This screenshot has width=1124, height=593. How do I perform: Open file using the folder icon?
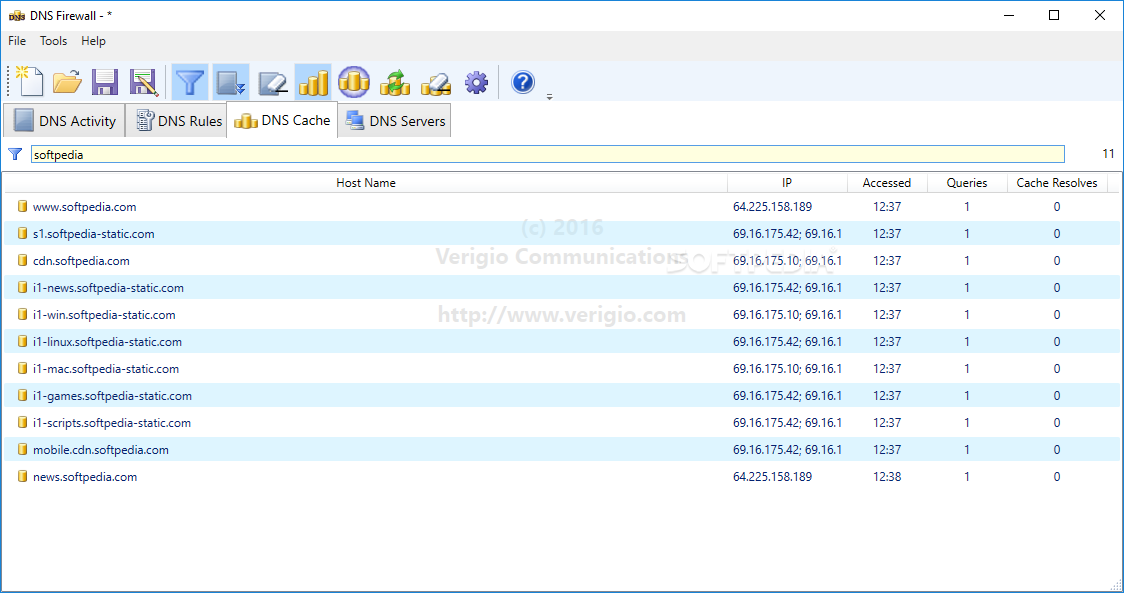click(x=67, y=82)
